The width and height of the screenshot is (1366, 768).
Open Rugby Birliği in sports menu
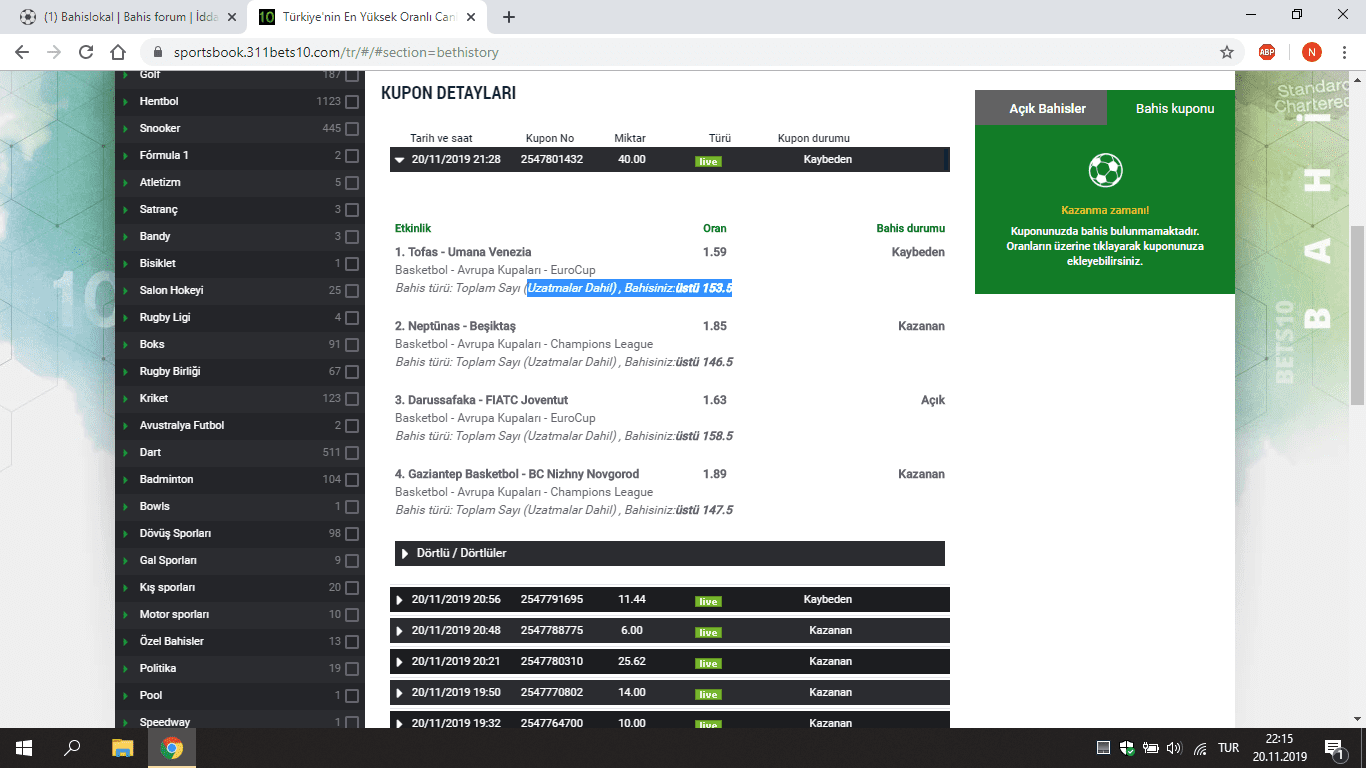(170, 371)
